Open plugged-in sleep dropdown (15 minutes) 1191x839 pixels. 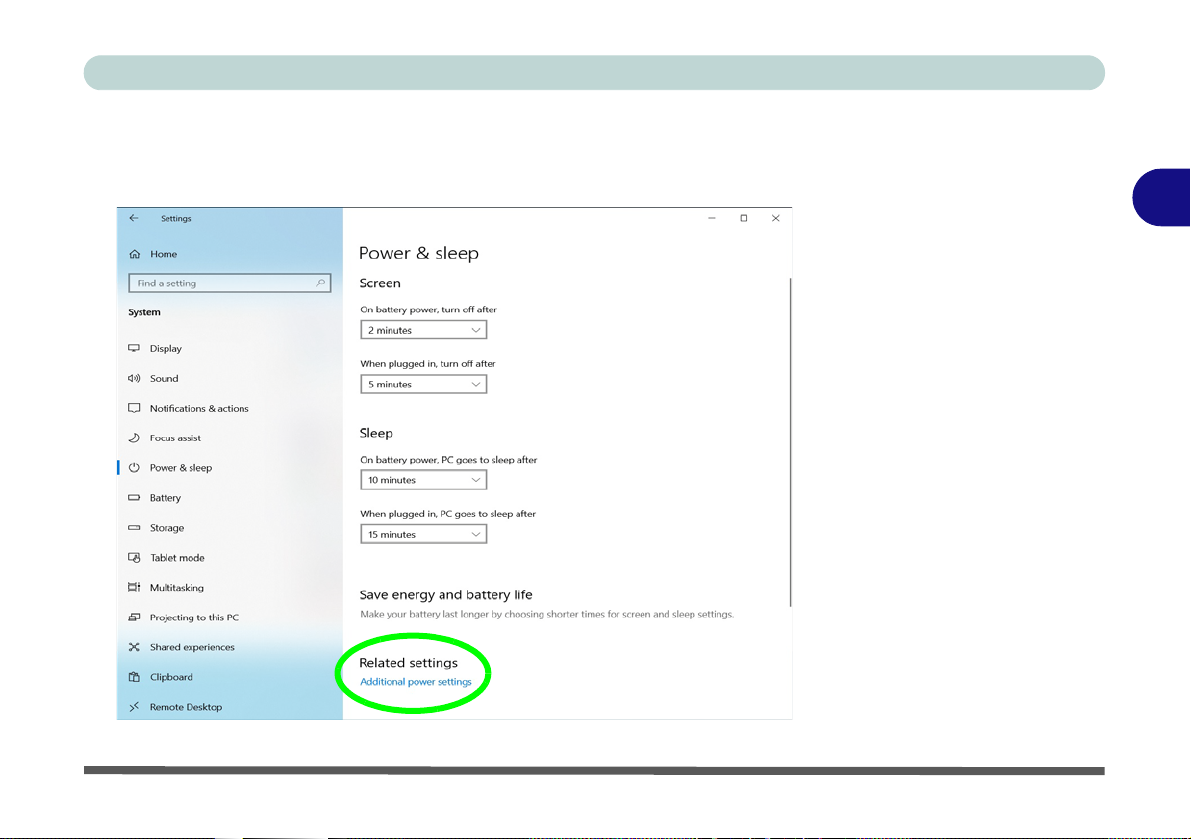pos(423,535)
